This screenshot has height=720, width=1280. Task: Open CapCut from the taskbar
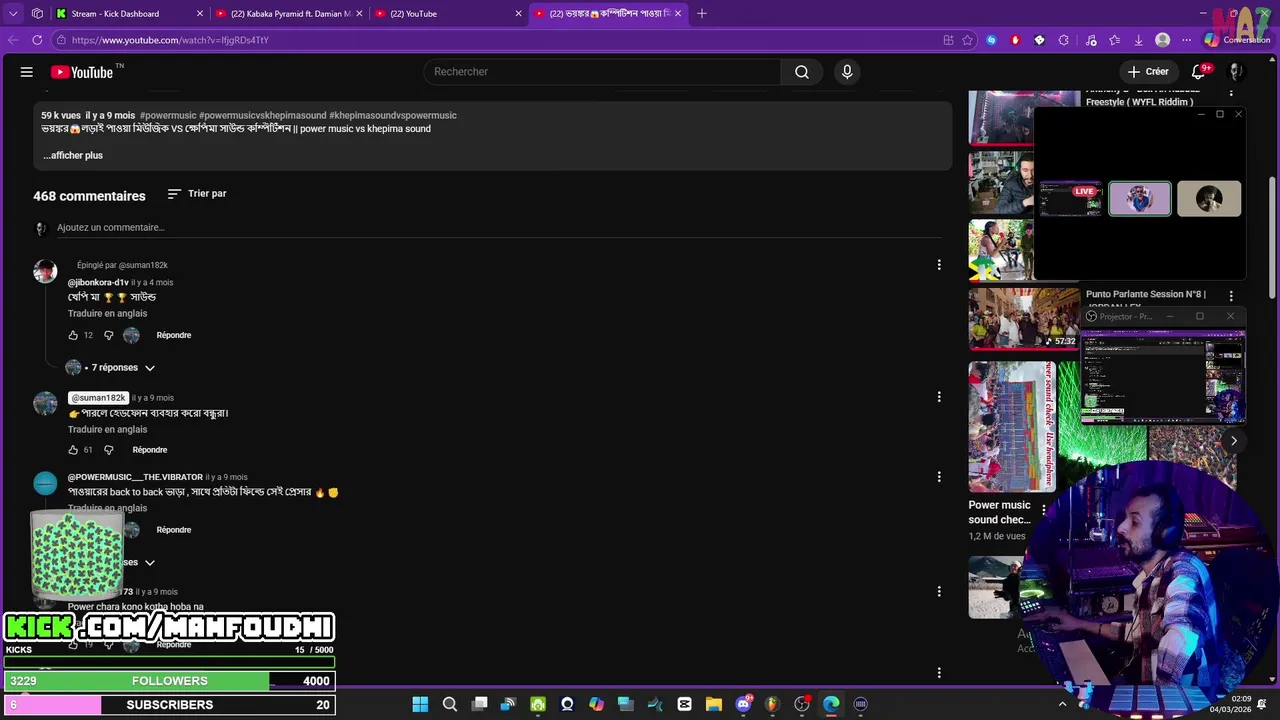684,704
